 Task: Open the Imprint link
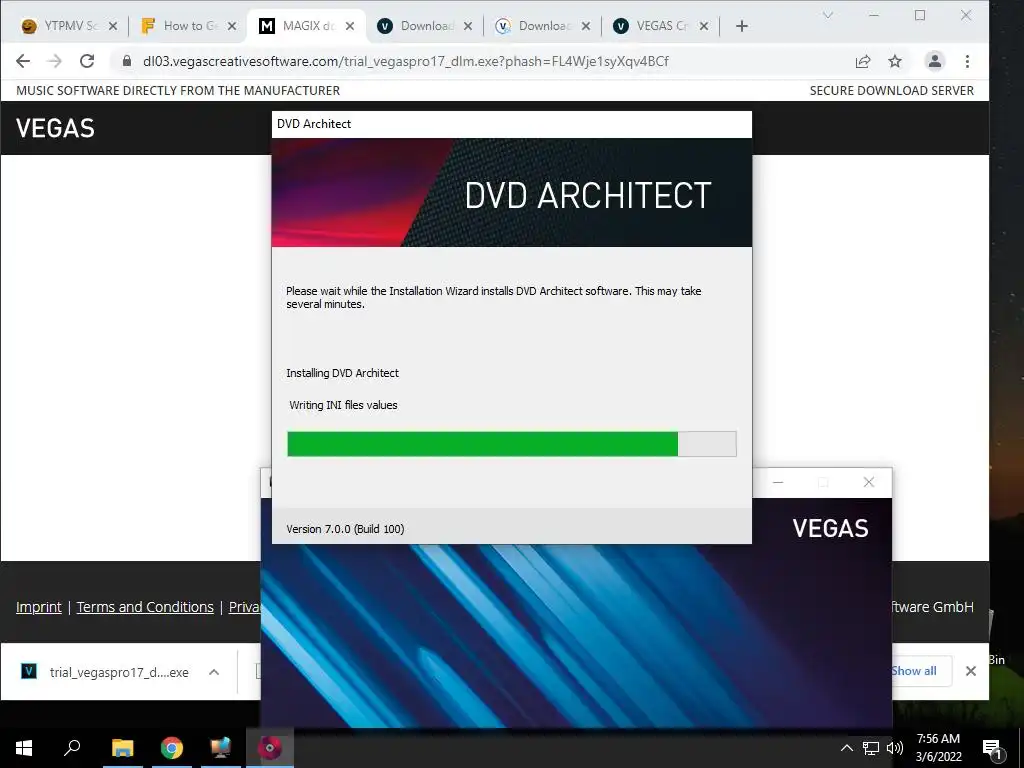[39, 607]
